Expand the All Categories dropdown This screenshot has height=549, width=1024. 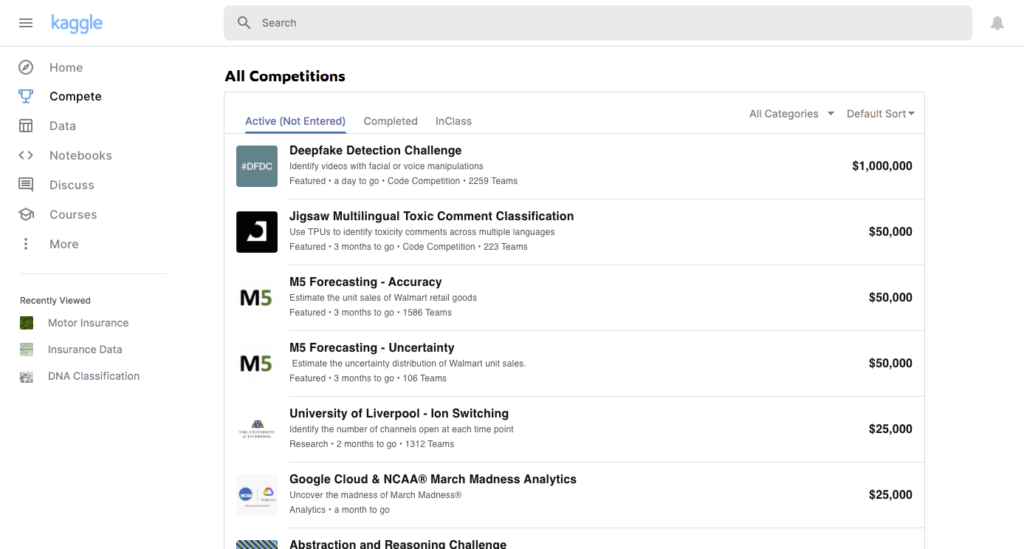[792, 114]
